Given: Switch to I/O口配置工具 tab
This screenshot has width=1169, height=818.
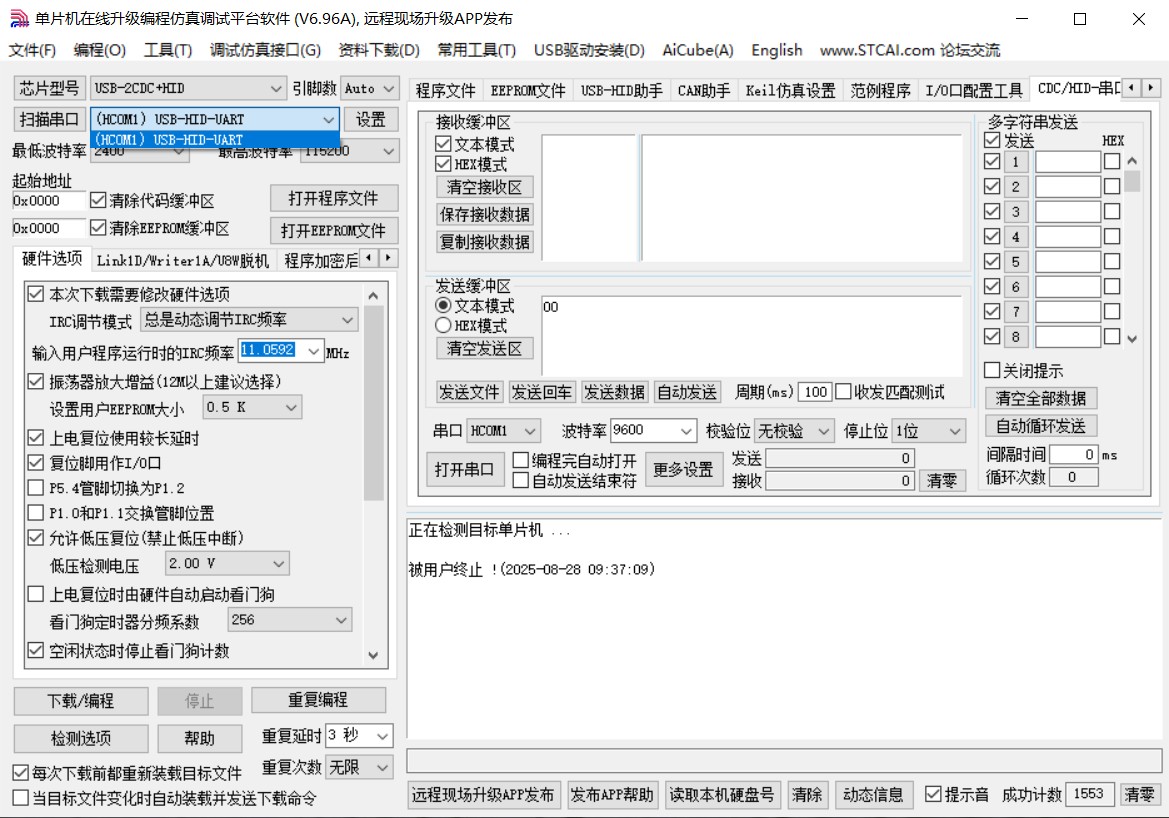Looking at the screenshot, I should click(974, 90).
